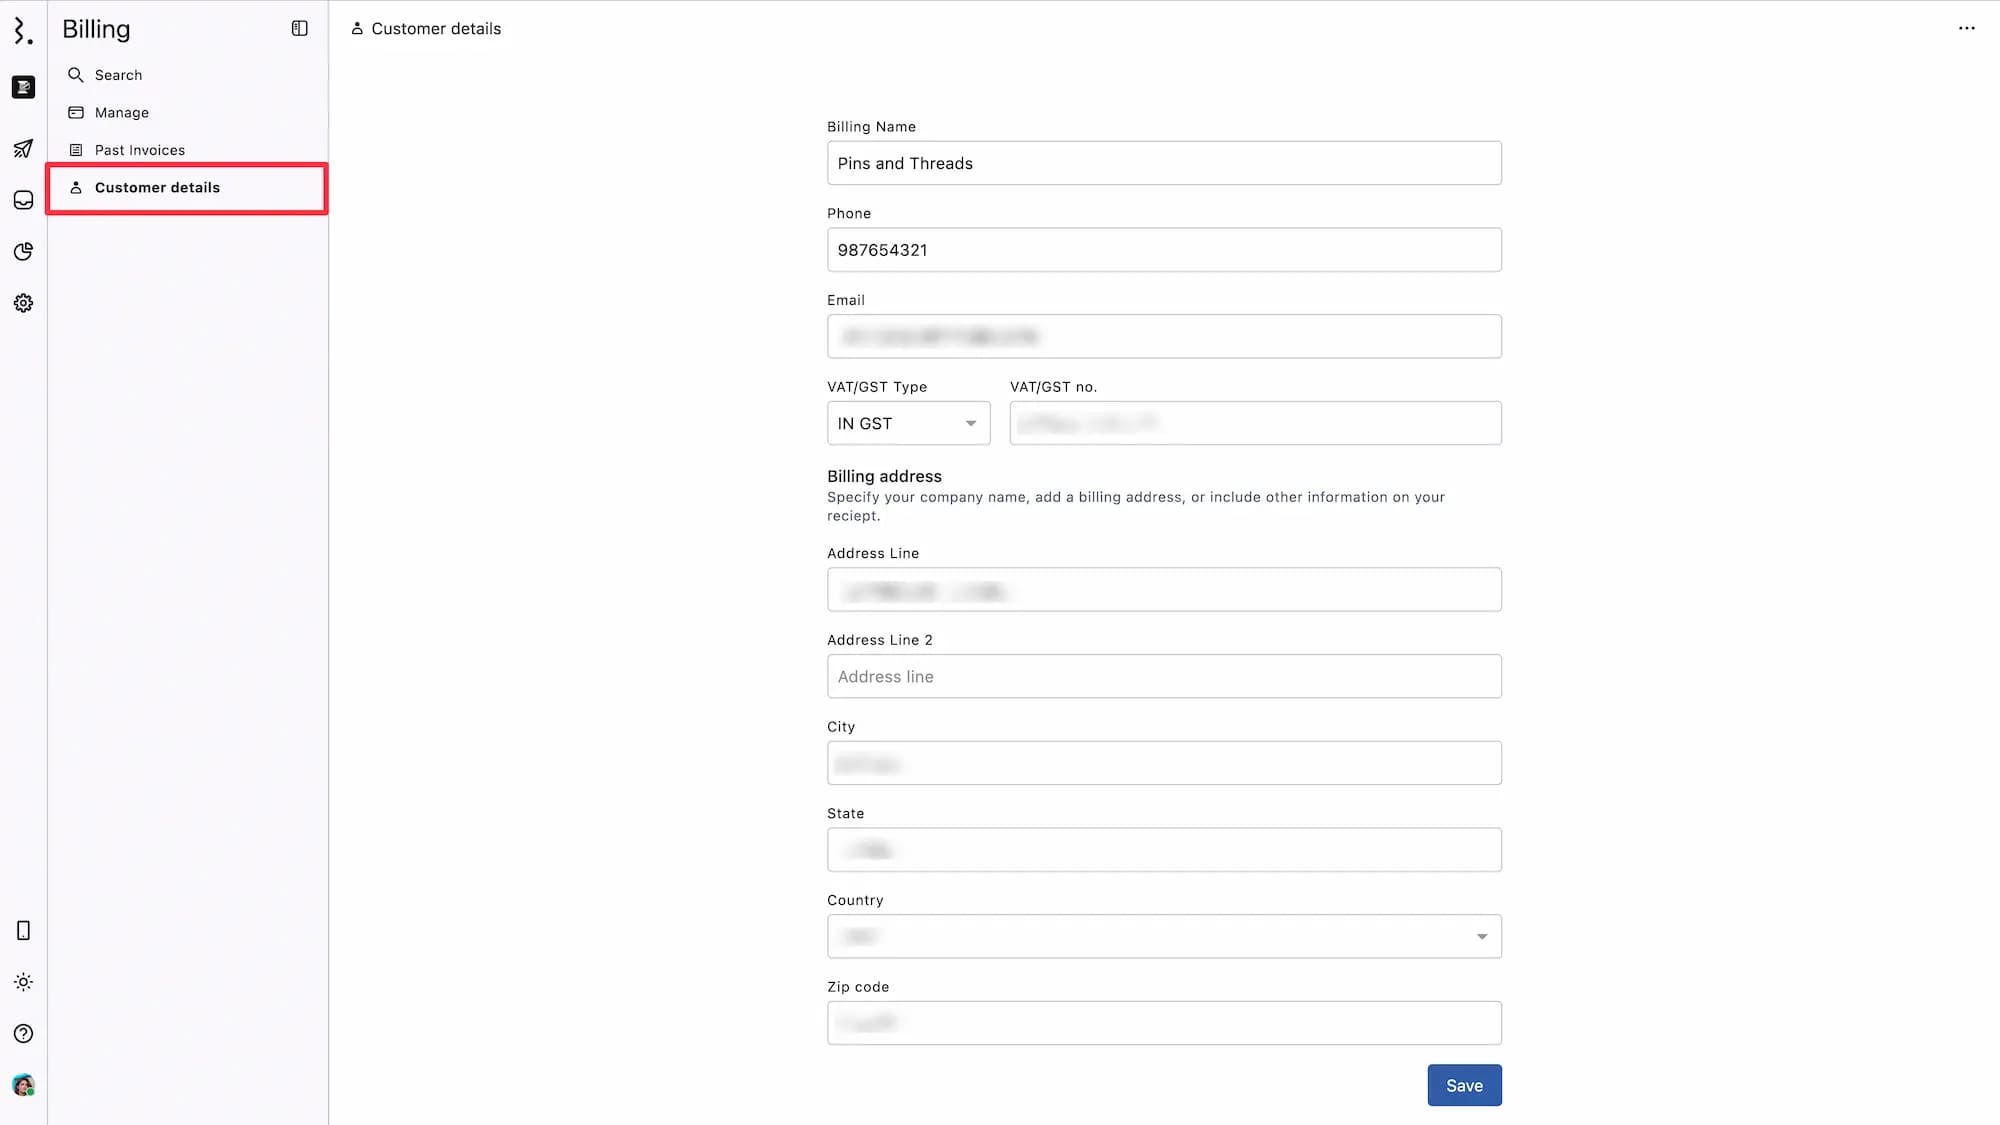The height and width of the screenshot is (1125, 2000).
Task: Open Past Invoices page
Action: click(139, 150)
